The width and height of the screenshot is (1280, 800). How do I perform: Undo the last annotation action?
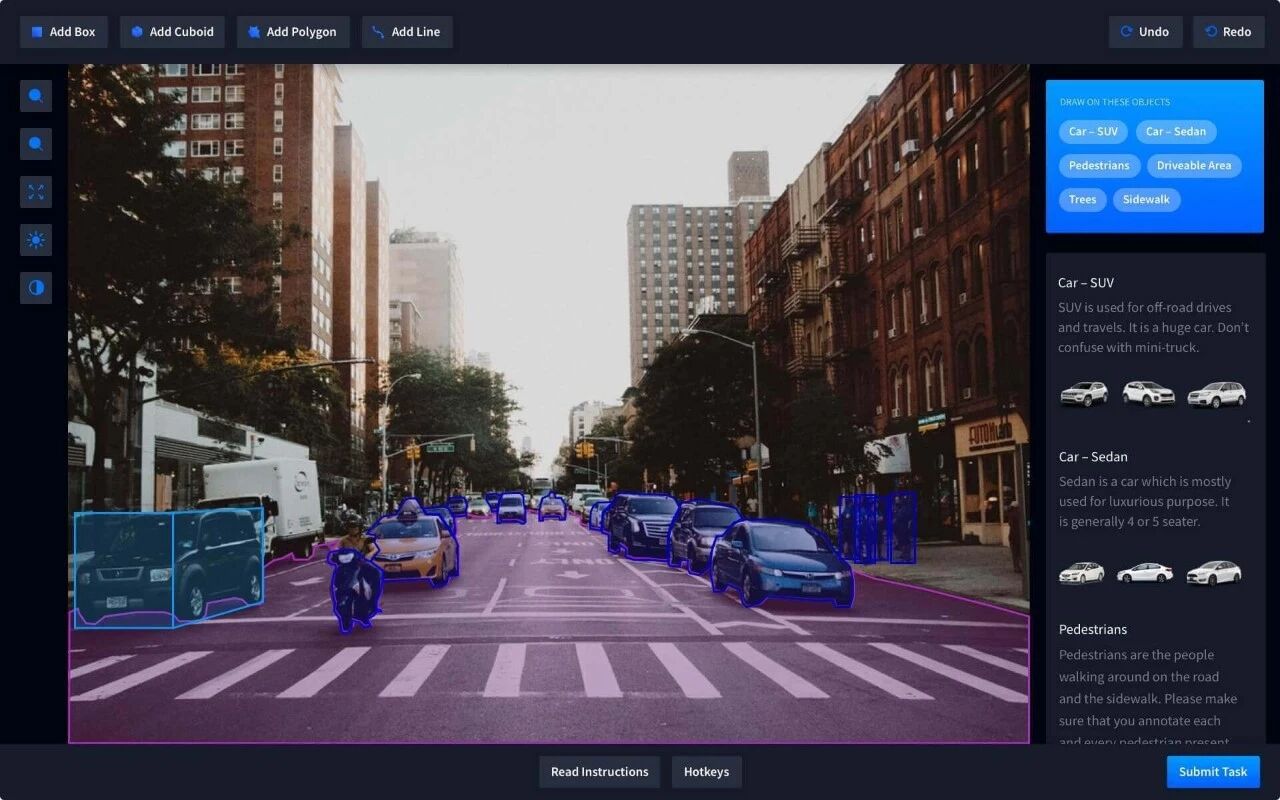point(1145,32)
